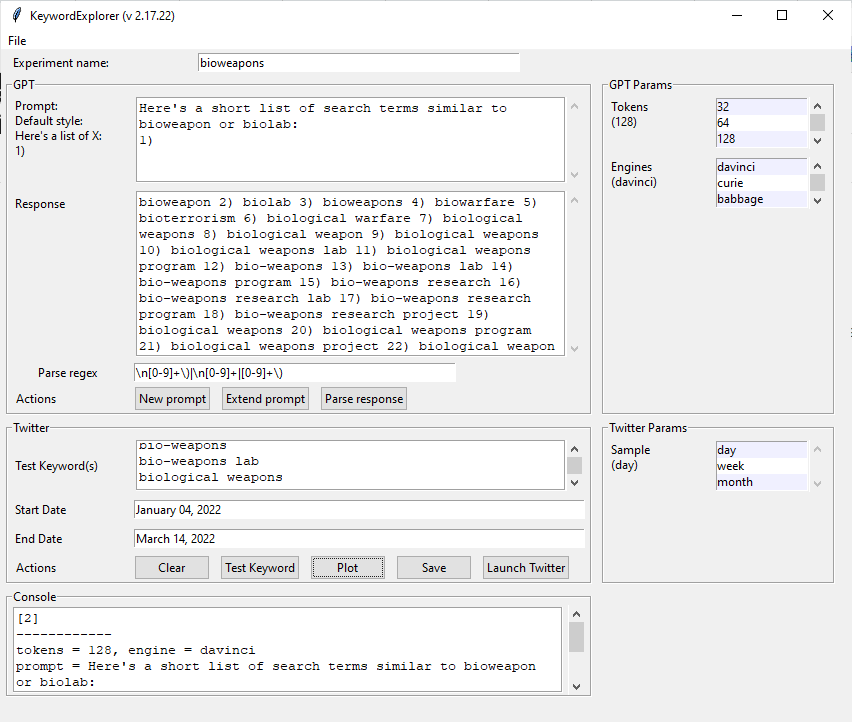Click the Experiment name input field
Image resolution: width=852 pixels, height=722 pixels.
(358, 63)
